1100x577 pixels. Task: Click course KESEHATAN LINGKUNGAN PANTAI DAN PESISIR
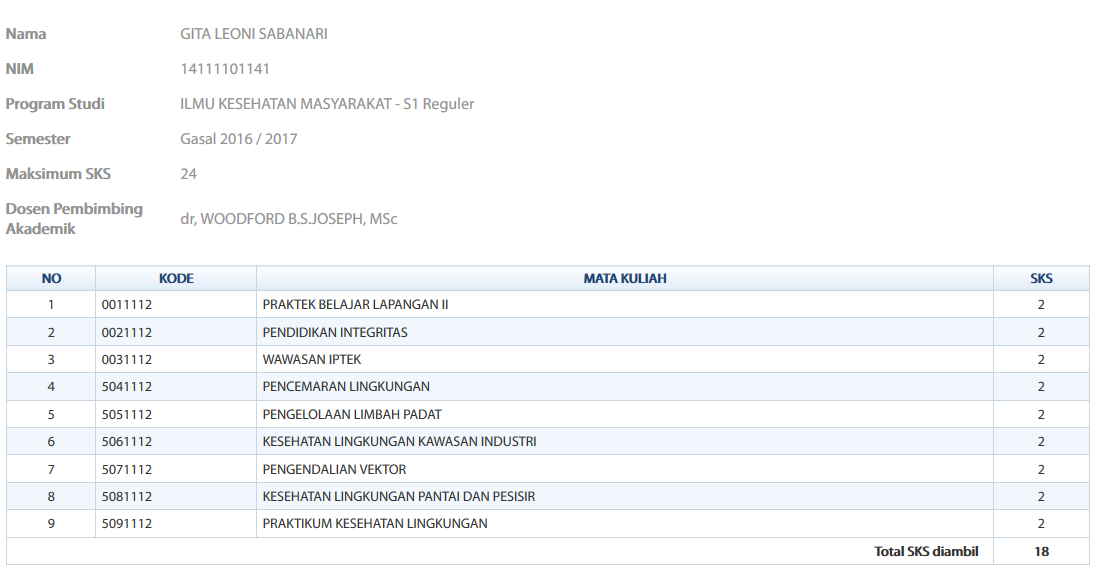(398, 496)
